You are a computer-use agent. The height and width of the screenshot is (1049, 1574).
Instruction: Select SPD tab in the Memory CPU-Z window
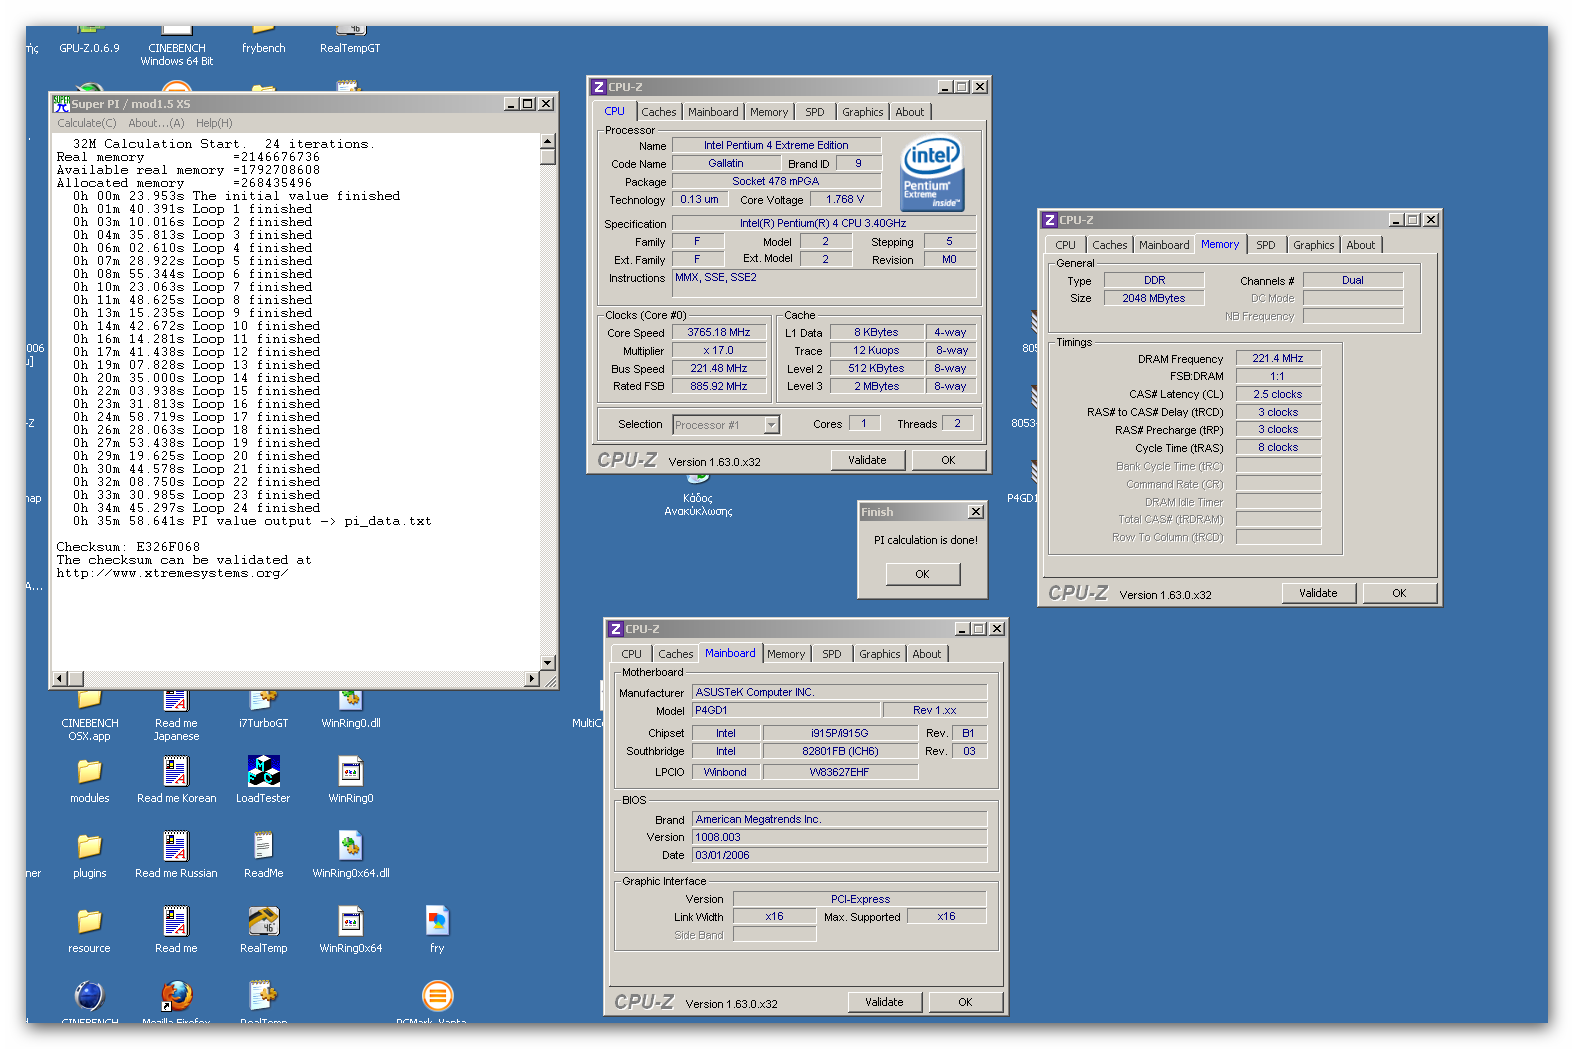tap(1266, 245)
